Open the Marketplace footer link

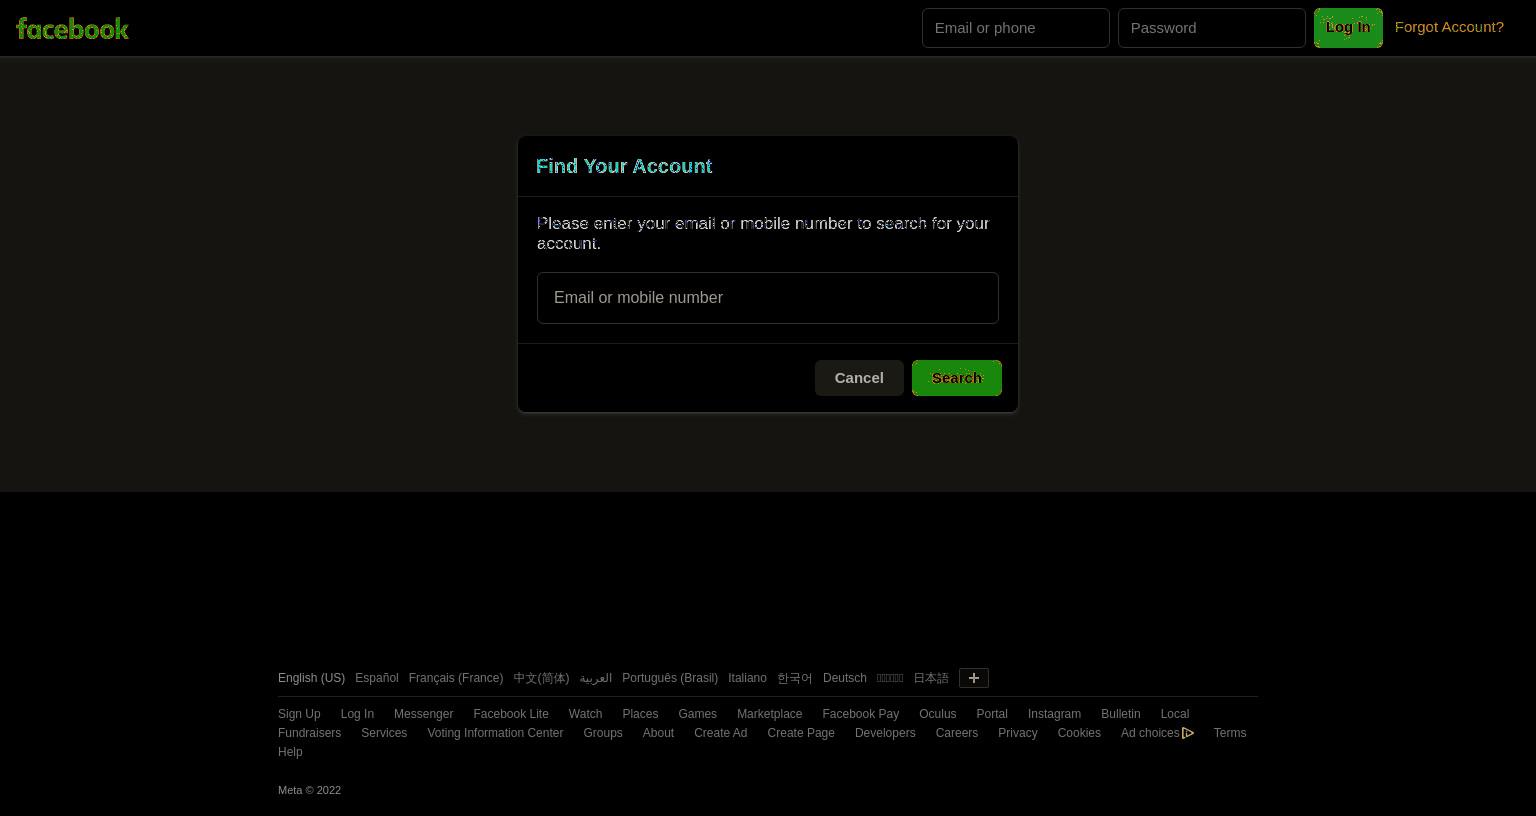pyautogui.click(x=770, y=714)
